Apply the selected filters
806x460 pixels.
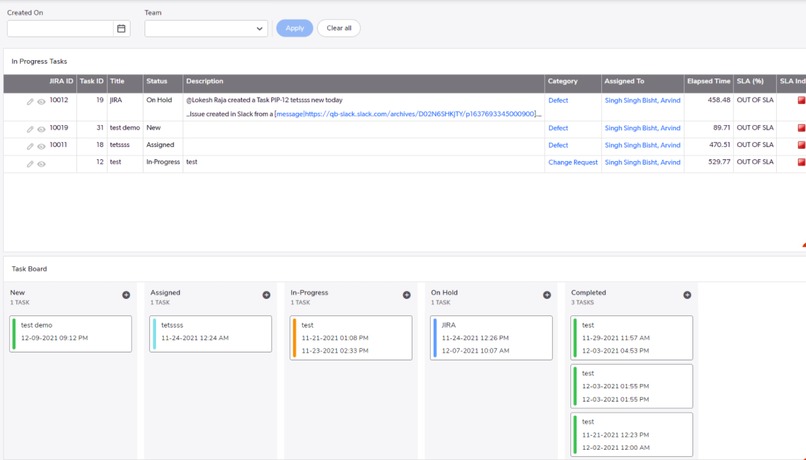click(295, 28)
